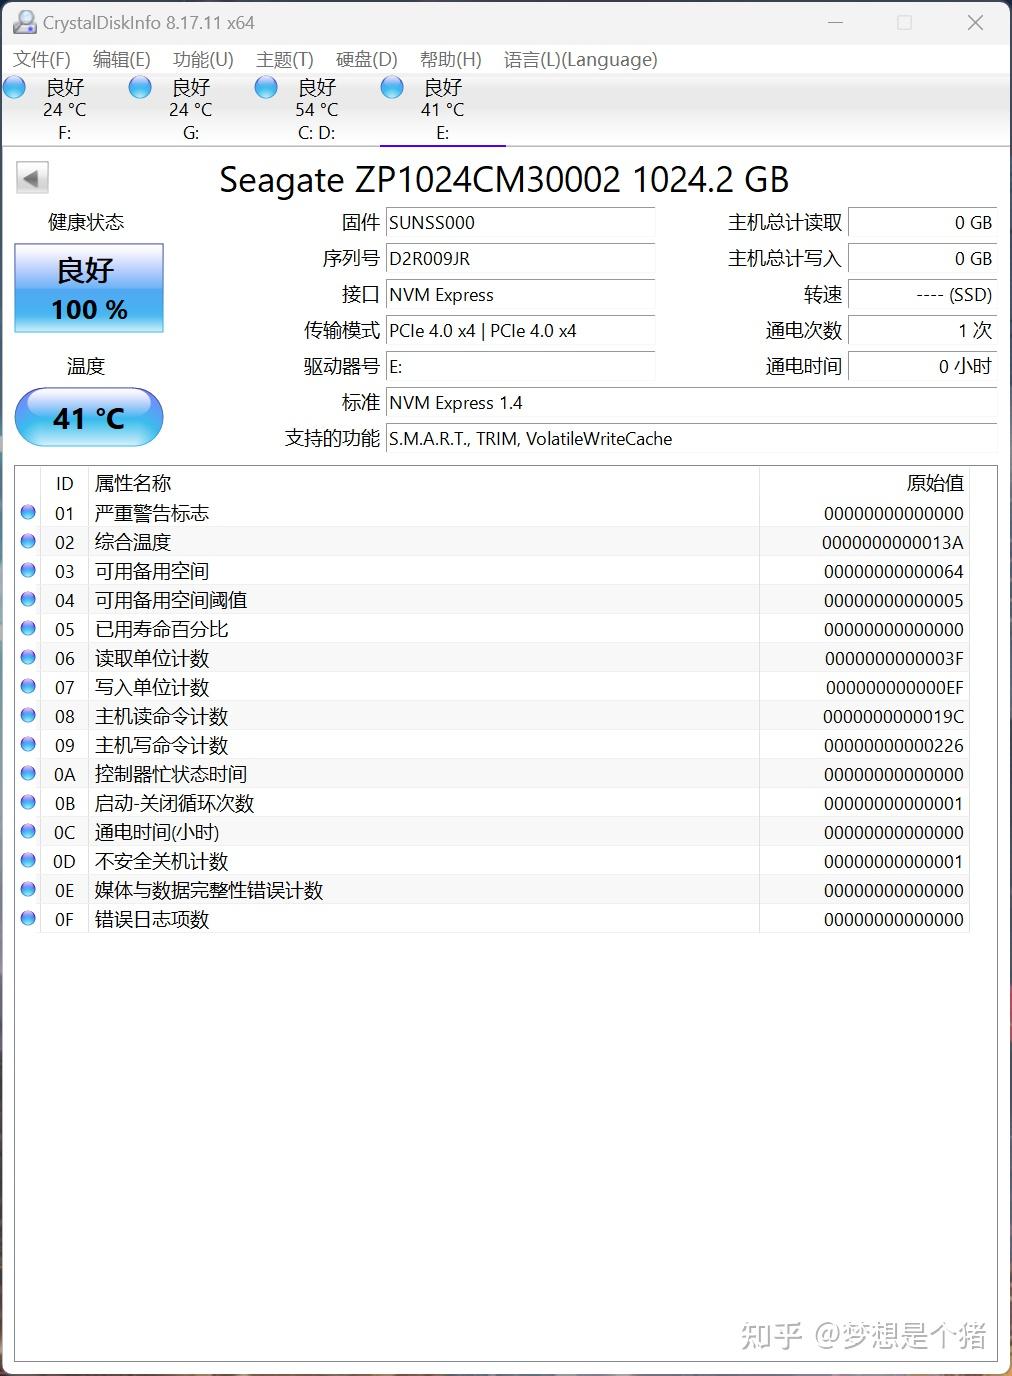
Task: Open the 硬盘(D) disk selection dropdown
Action: 365,59
